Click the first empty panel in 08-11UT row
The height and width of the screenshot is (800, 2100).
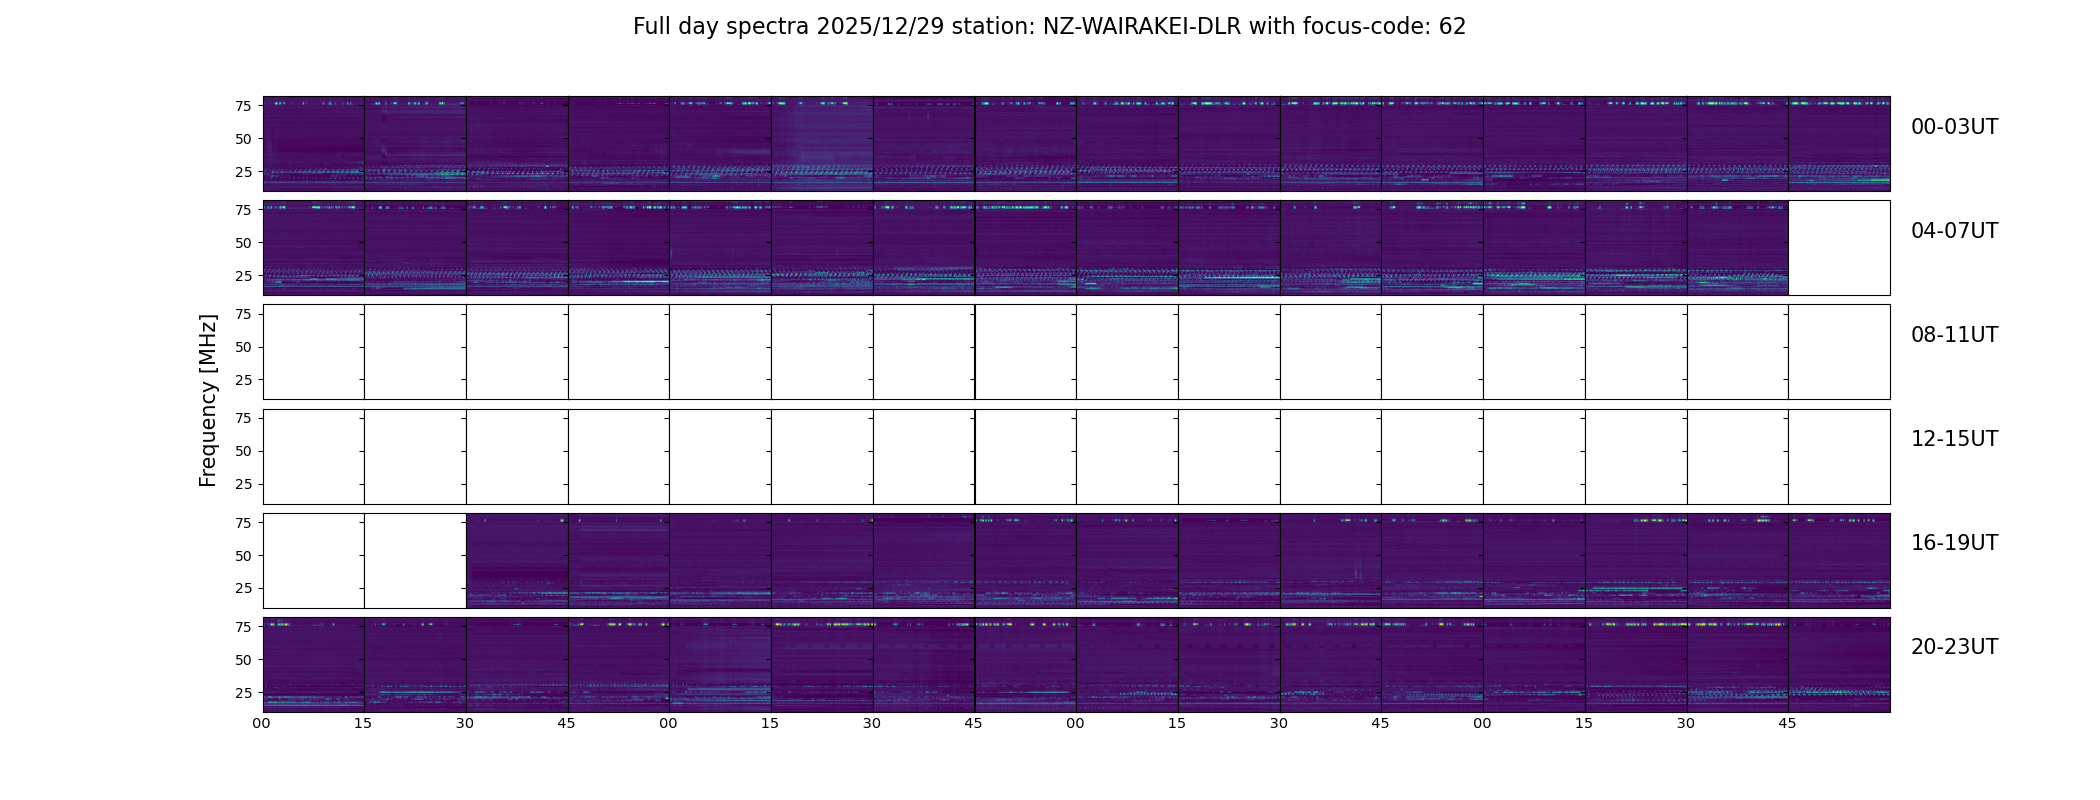pos(313,352)
